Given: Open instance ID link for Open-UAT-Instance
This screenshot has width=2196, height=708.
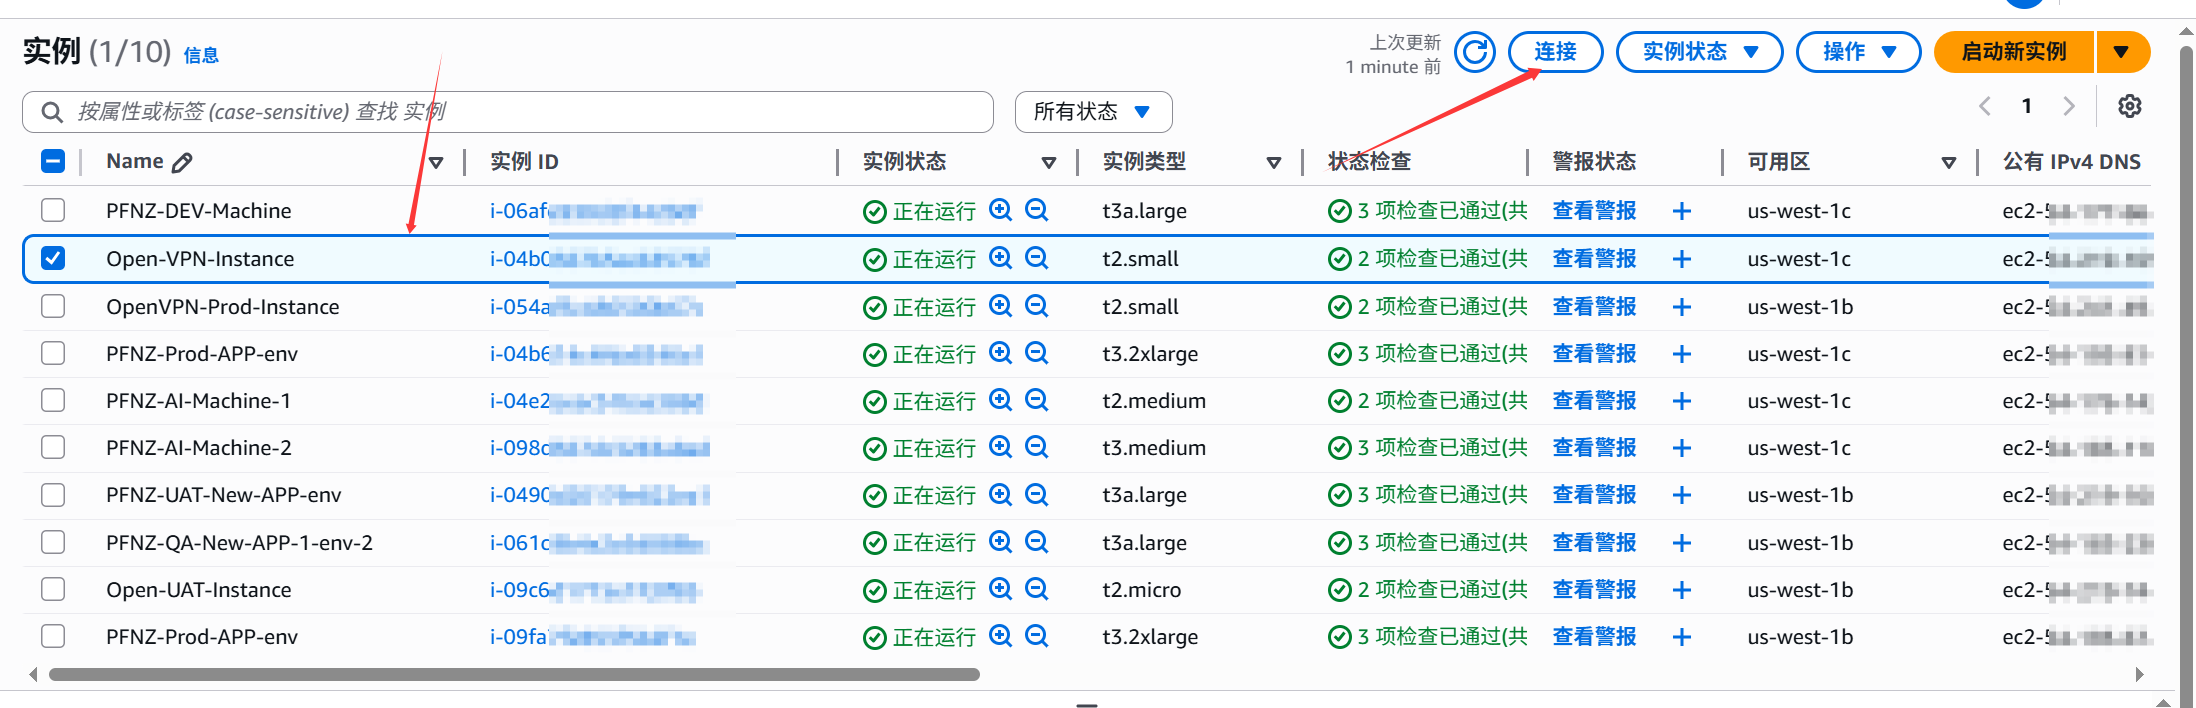Looking at the screenshot, I should point(595,590).
